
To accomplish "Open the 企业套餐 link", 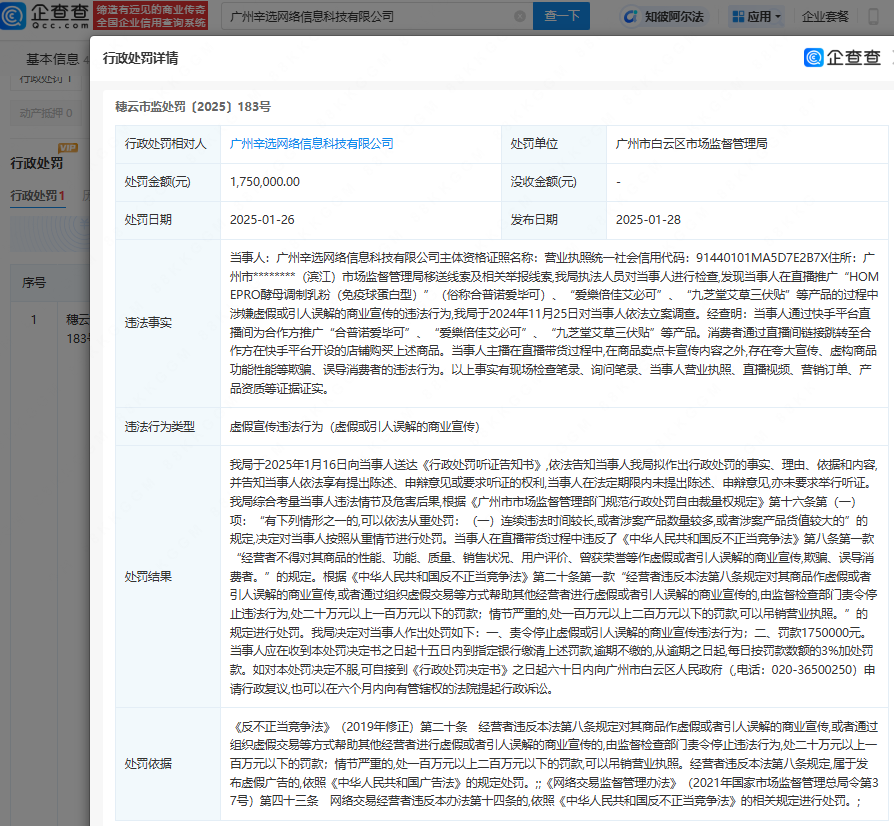I will click(x=825, y=17).
